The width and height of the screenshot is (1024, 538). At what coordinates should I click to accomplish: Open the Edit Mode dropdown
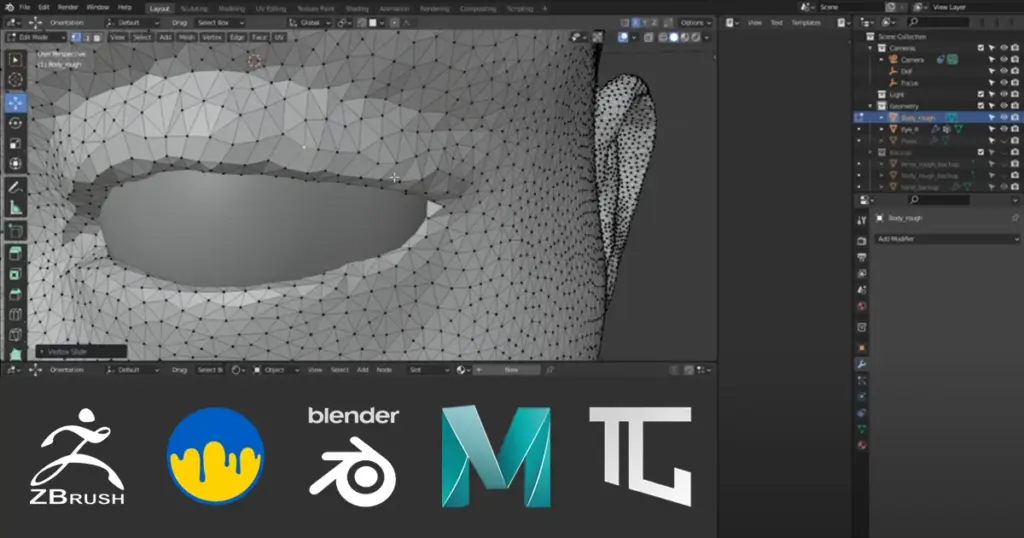[x=36, y=37]
